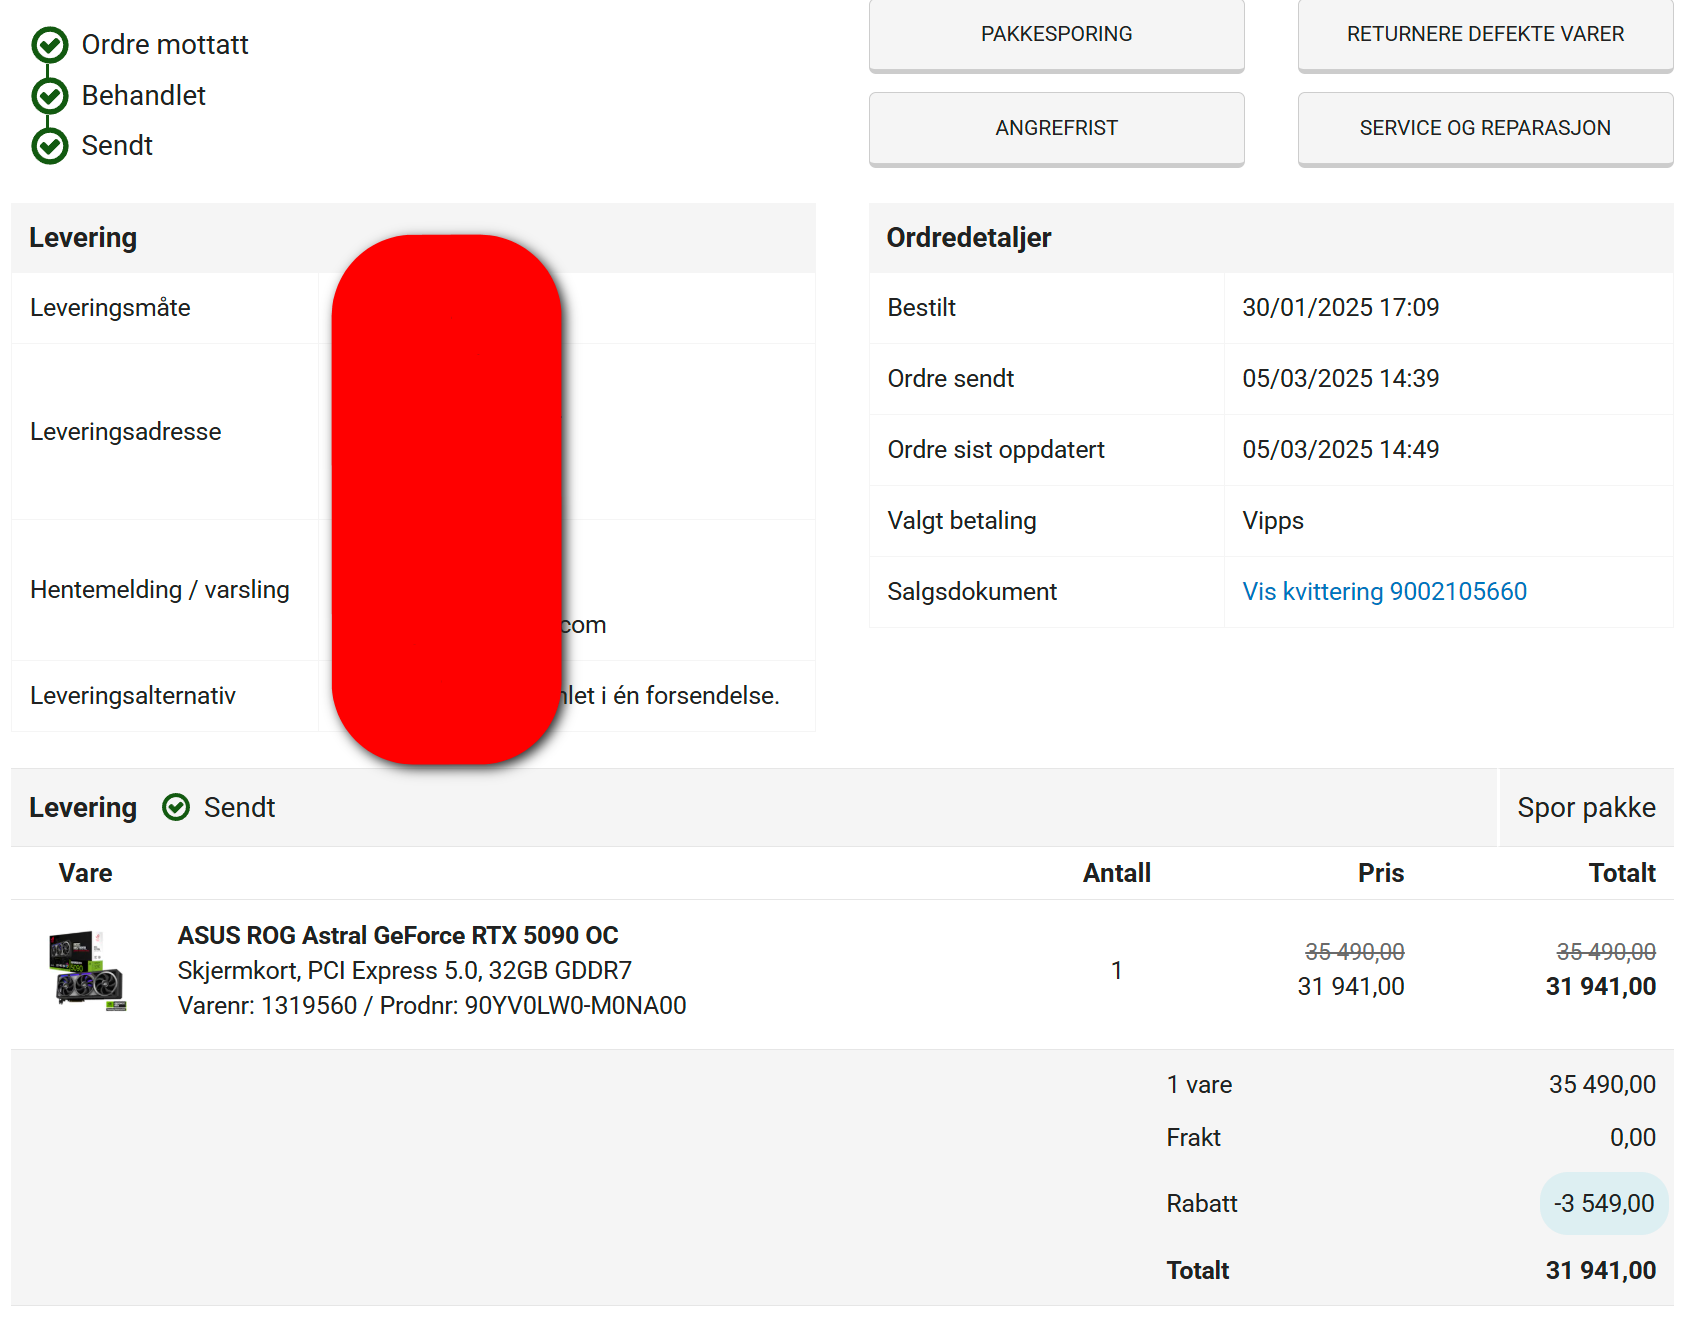Image resolution: width=1697 pixels, height=1326 pixels.
Task: Select the Frakt value 0,00
Action: (x=1632, y=1138)
